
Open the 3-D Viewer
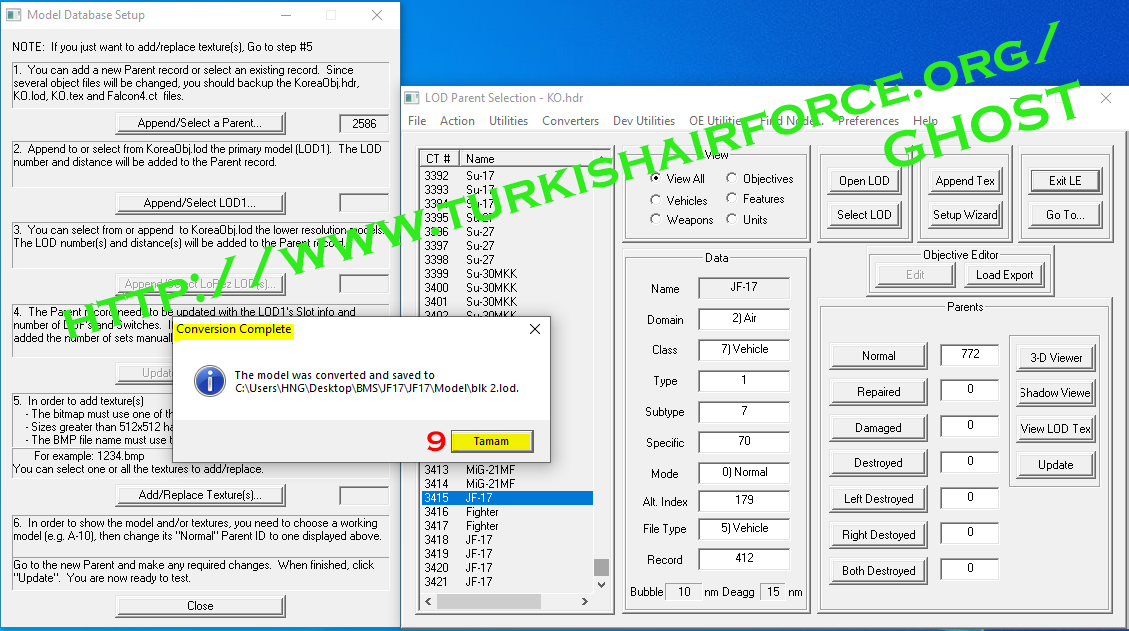1056,358
